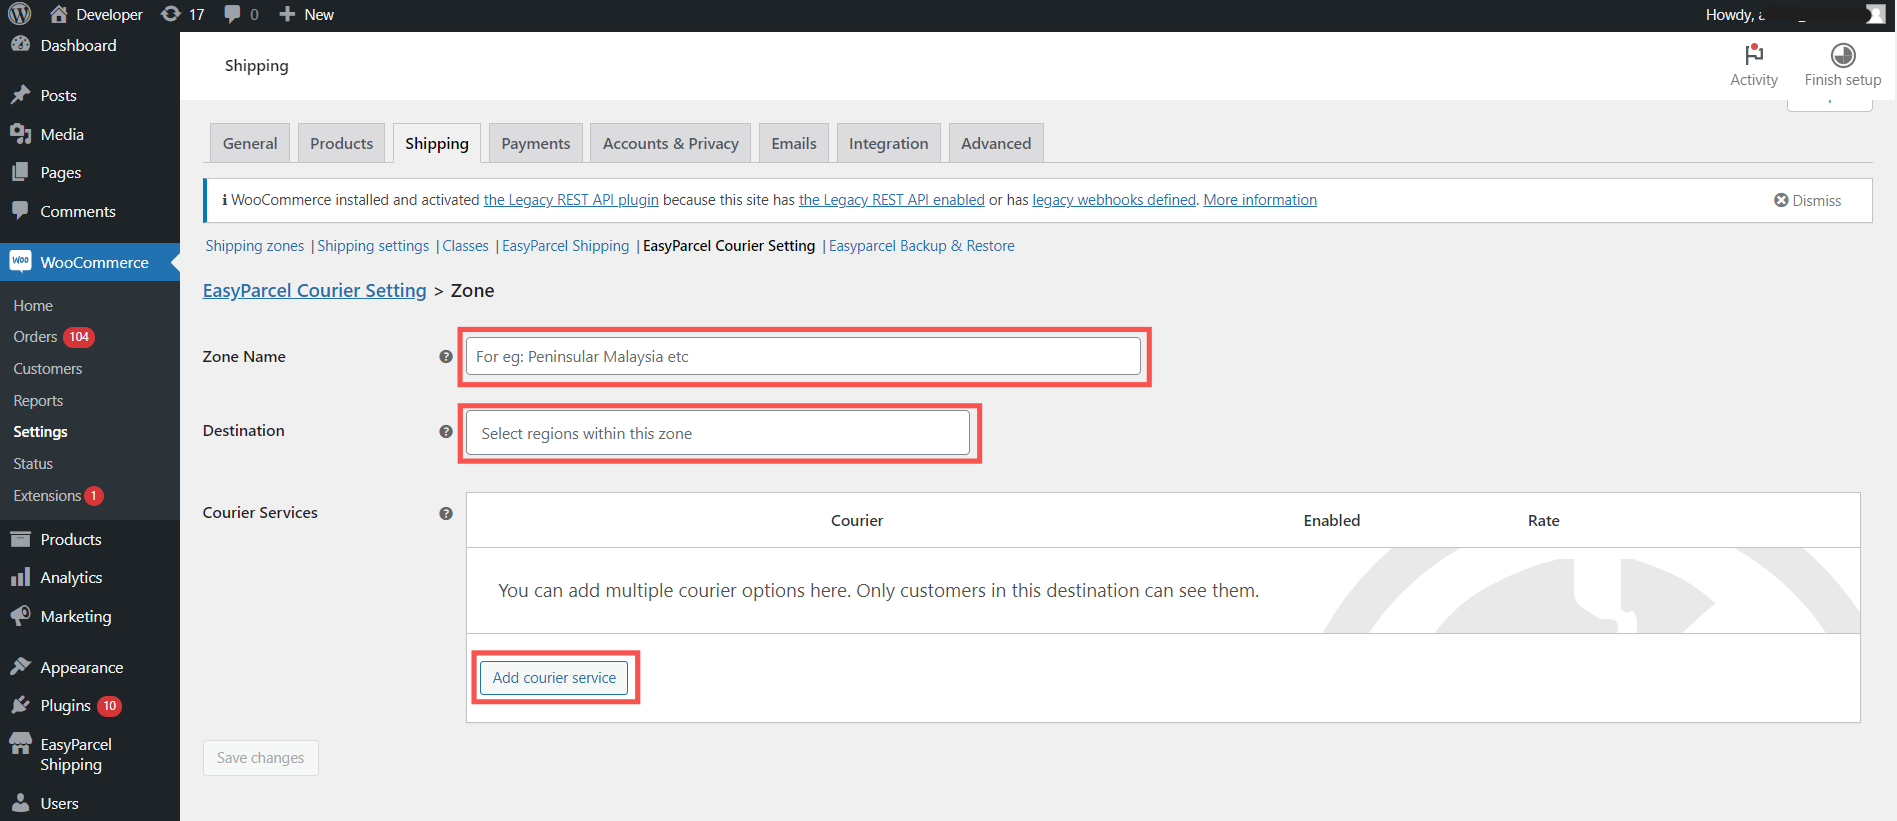Viewport: 1897px width, 821px height.
Task: Open the Developer site home icon
Action: (x=59, y=14)
